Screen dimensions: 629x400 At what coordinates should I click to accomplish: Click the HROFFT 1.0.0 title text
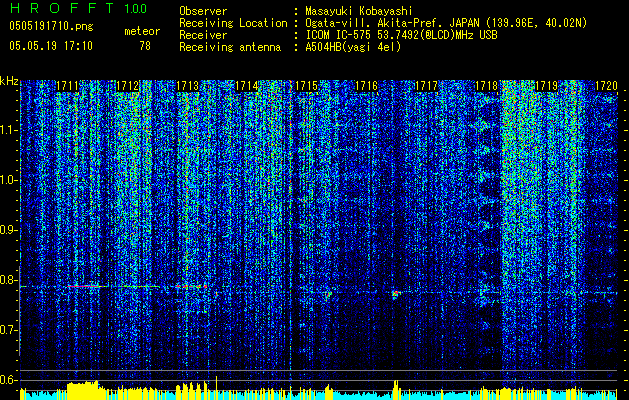[78, 8]
